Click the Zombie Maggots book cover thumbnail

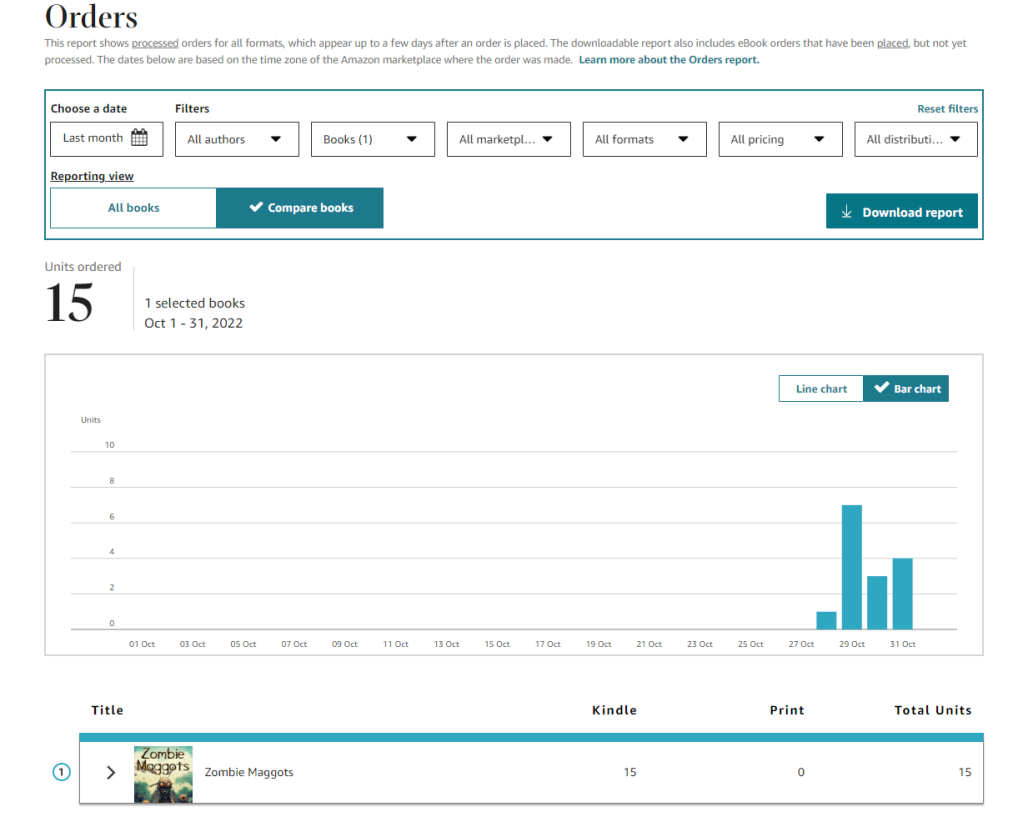point(163,773)
